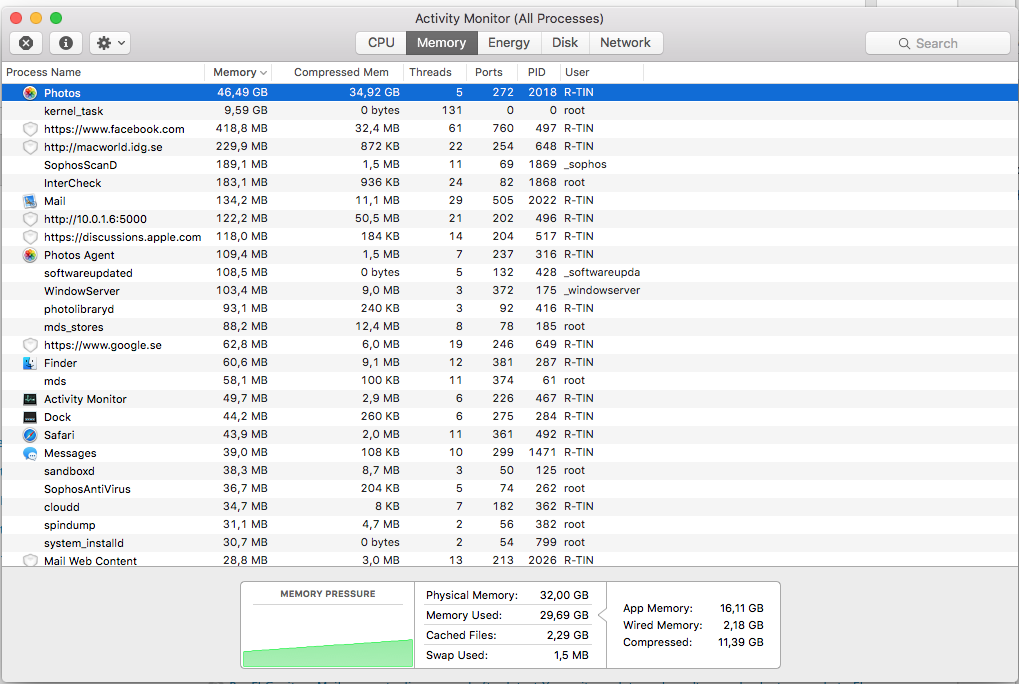This screenshot has height=684, width=1019.
Task: Click Messages PID 1471
Action: click(542, 452)
